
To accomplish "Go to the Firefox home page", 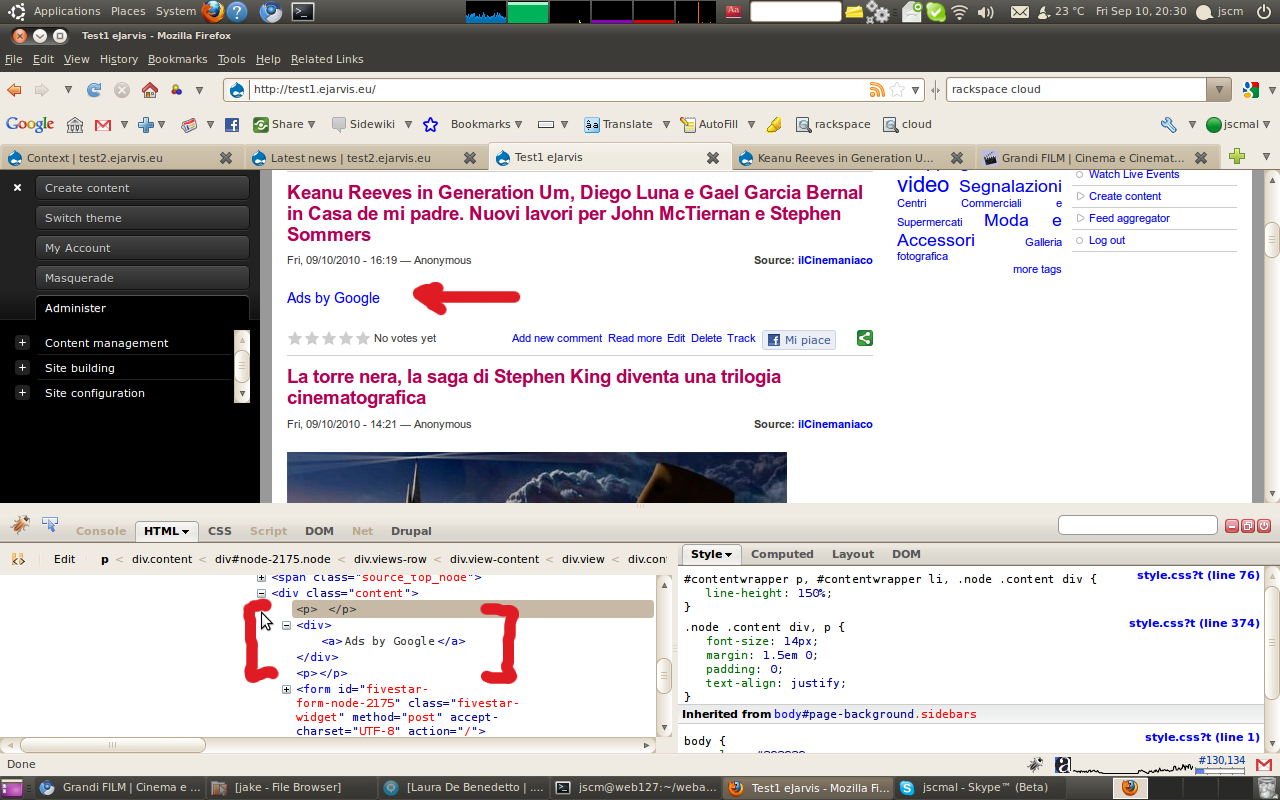I will pos(150,90).
